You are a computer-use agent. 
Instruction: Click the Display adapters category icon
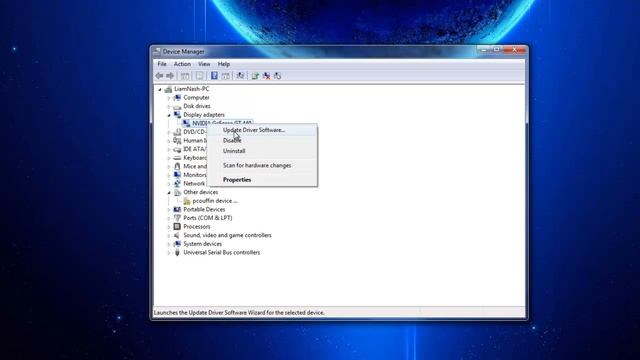point(177,115)
